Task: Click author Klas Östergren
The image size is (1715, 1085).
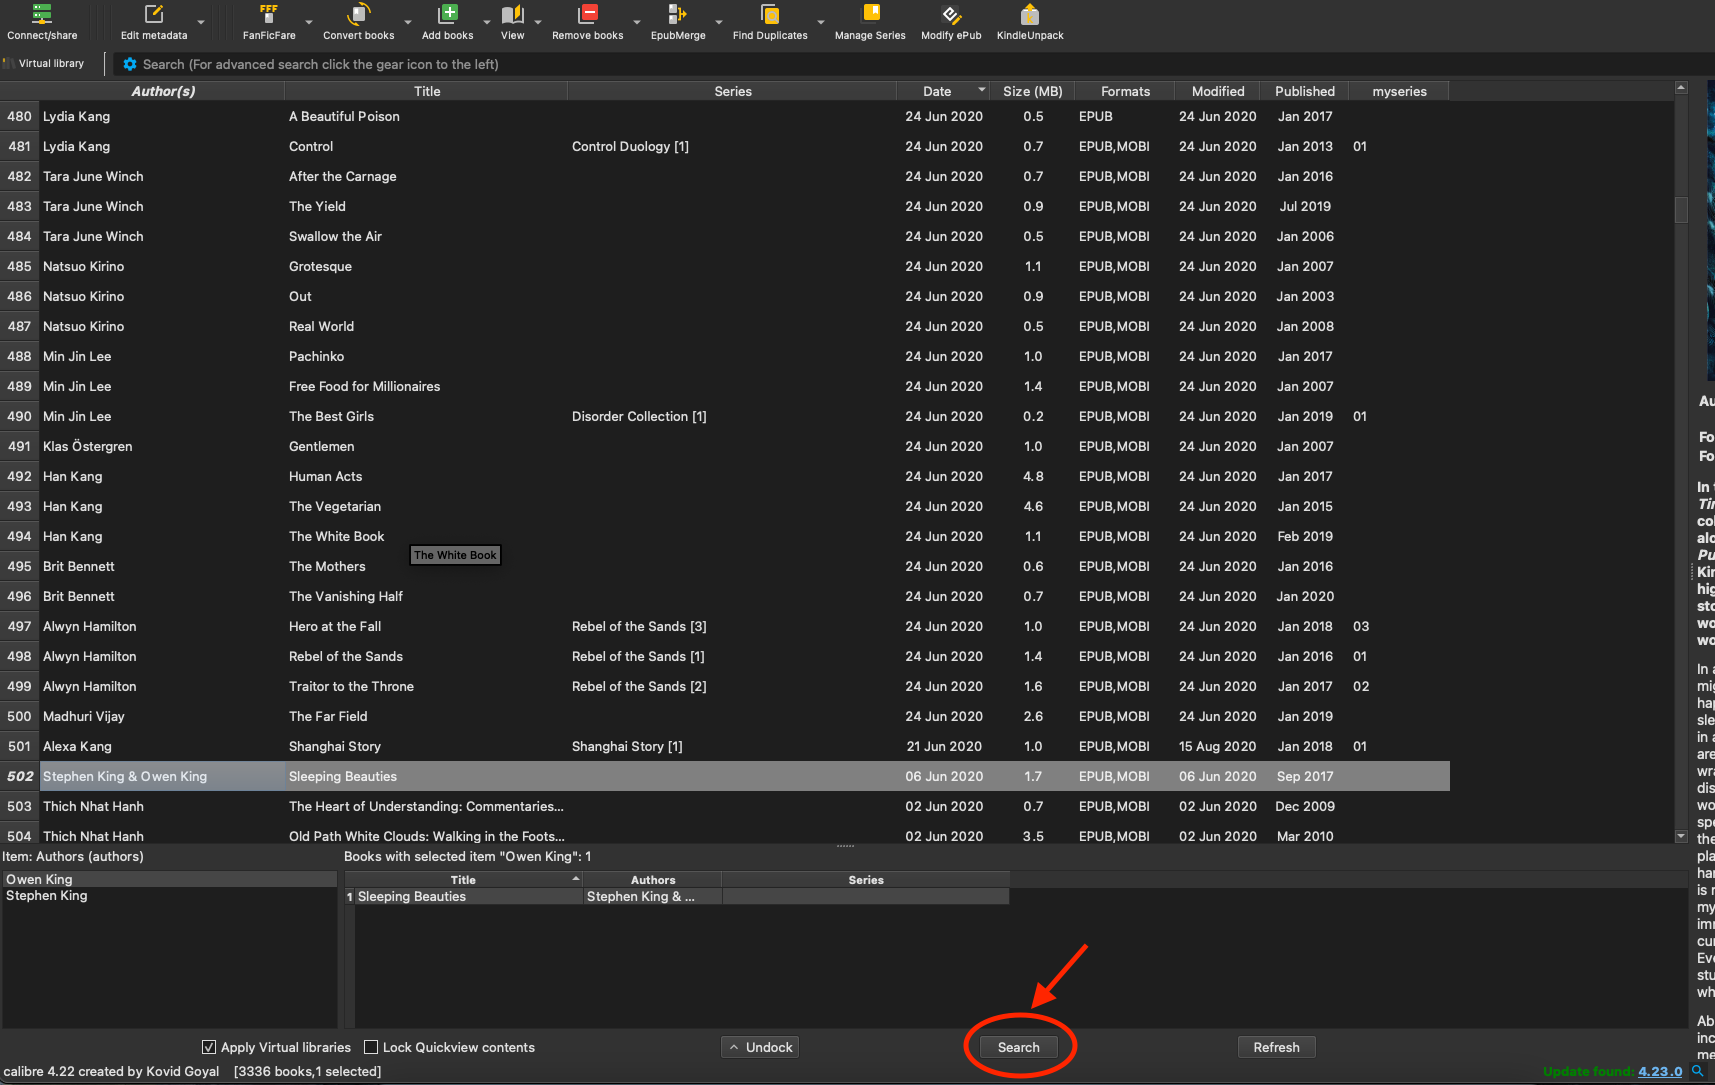Action: (88, 446)
